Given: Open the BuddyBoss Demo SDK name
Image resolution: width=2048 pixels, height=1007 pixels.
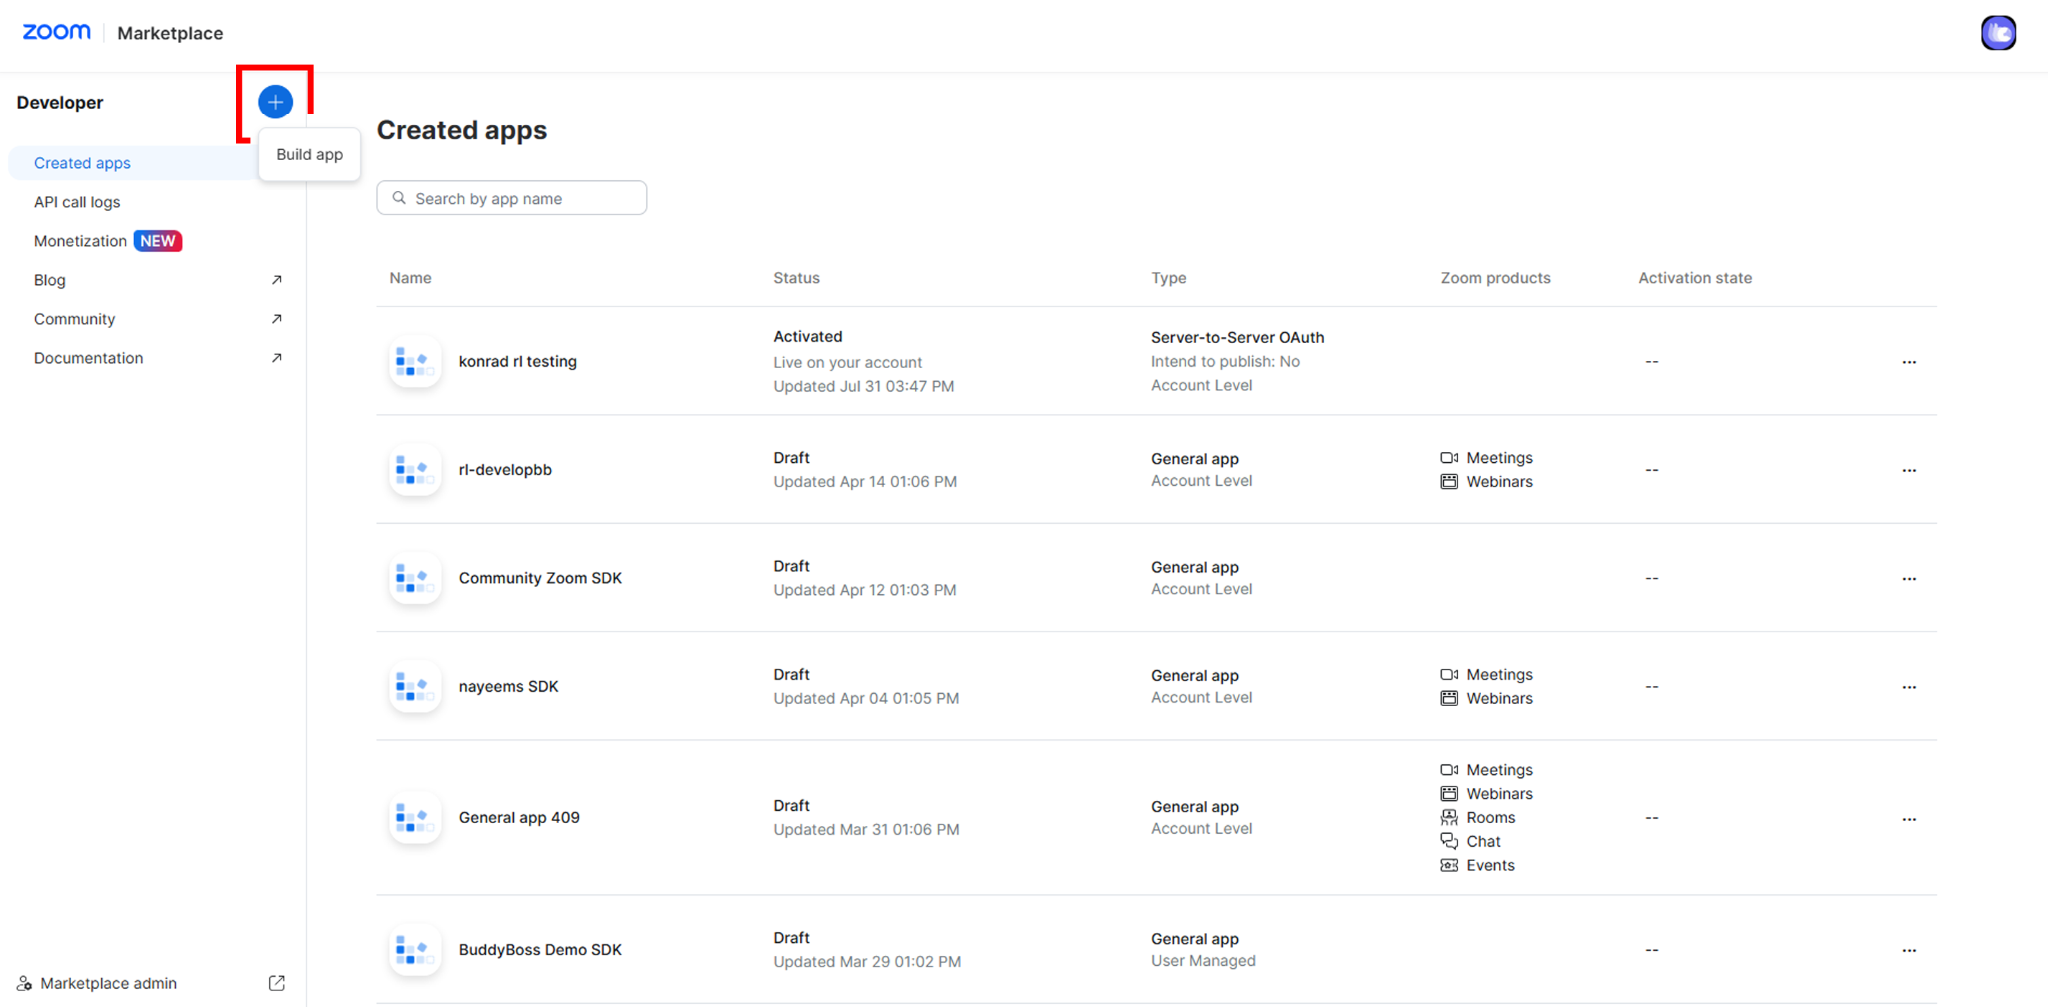Looking at the screenshot, I should (540, 949).
